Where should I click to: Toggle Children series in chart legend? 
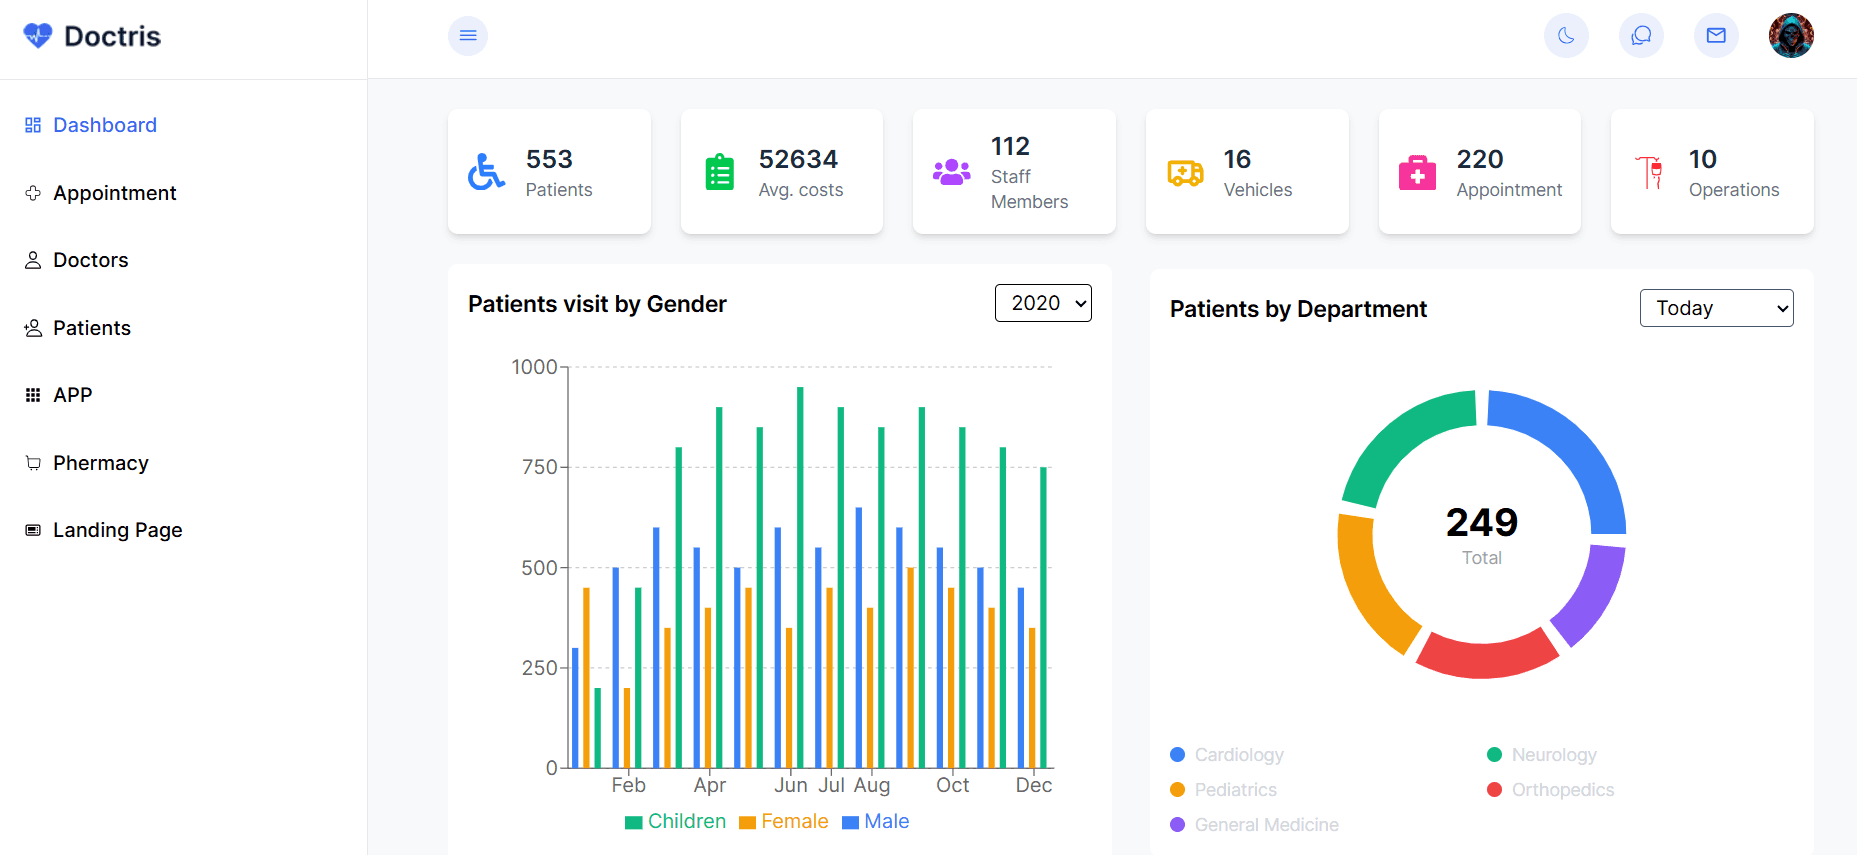(675, 821)
